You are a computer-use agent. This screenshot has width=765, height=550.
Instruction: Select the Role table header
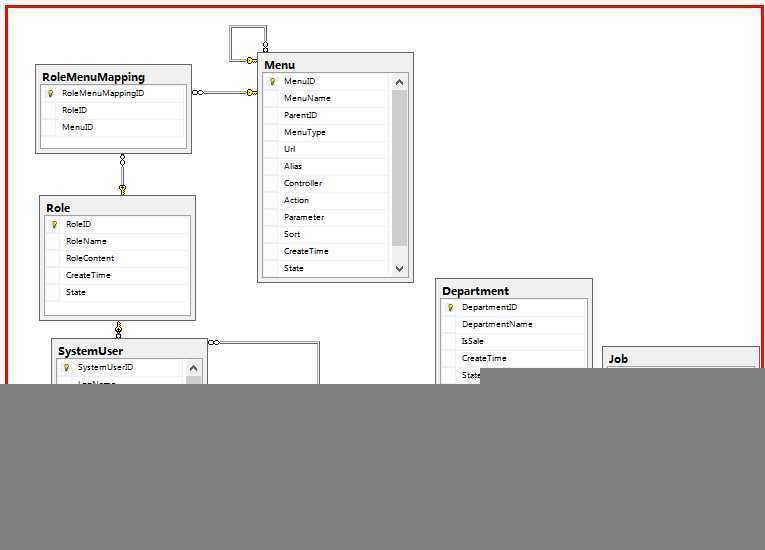tap(117, 207)
